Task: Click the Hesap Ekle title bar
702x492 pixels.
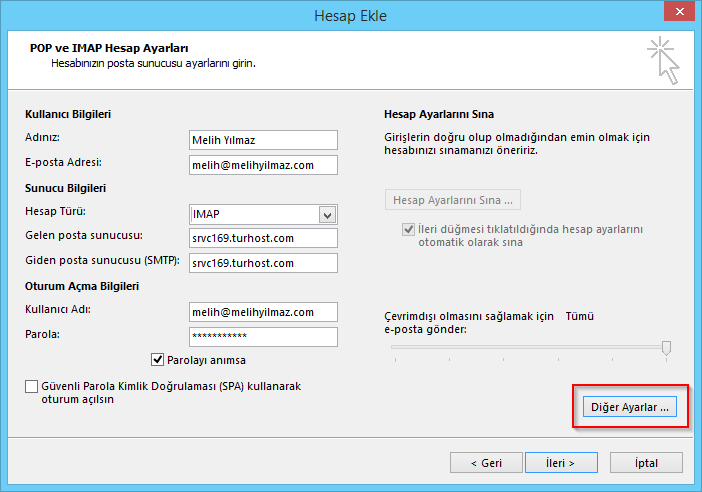Action: click(350, 15)
